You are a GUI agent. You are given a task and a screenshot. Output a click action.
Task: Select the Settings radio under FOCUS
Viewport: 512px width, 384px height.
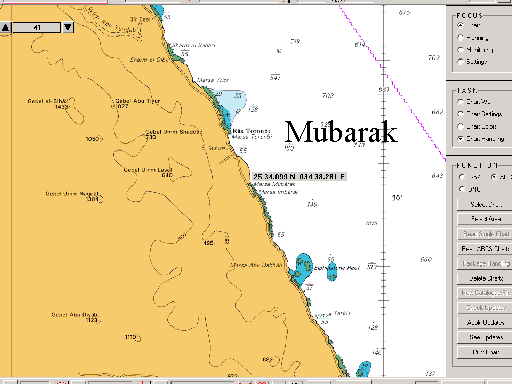(461, 62)
